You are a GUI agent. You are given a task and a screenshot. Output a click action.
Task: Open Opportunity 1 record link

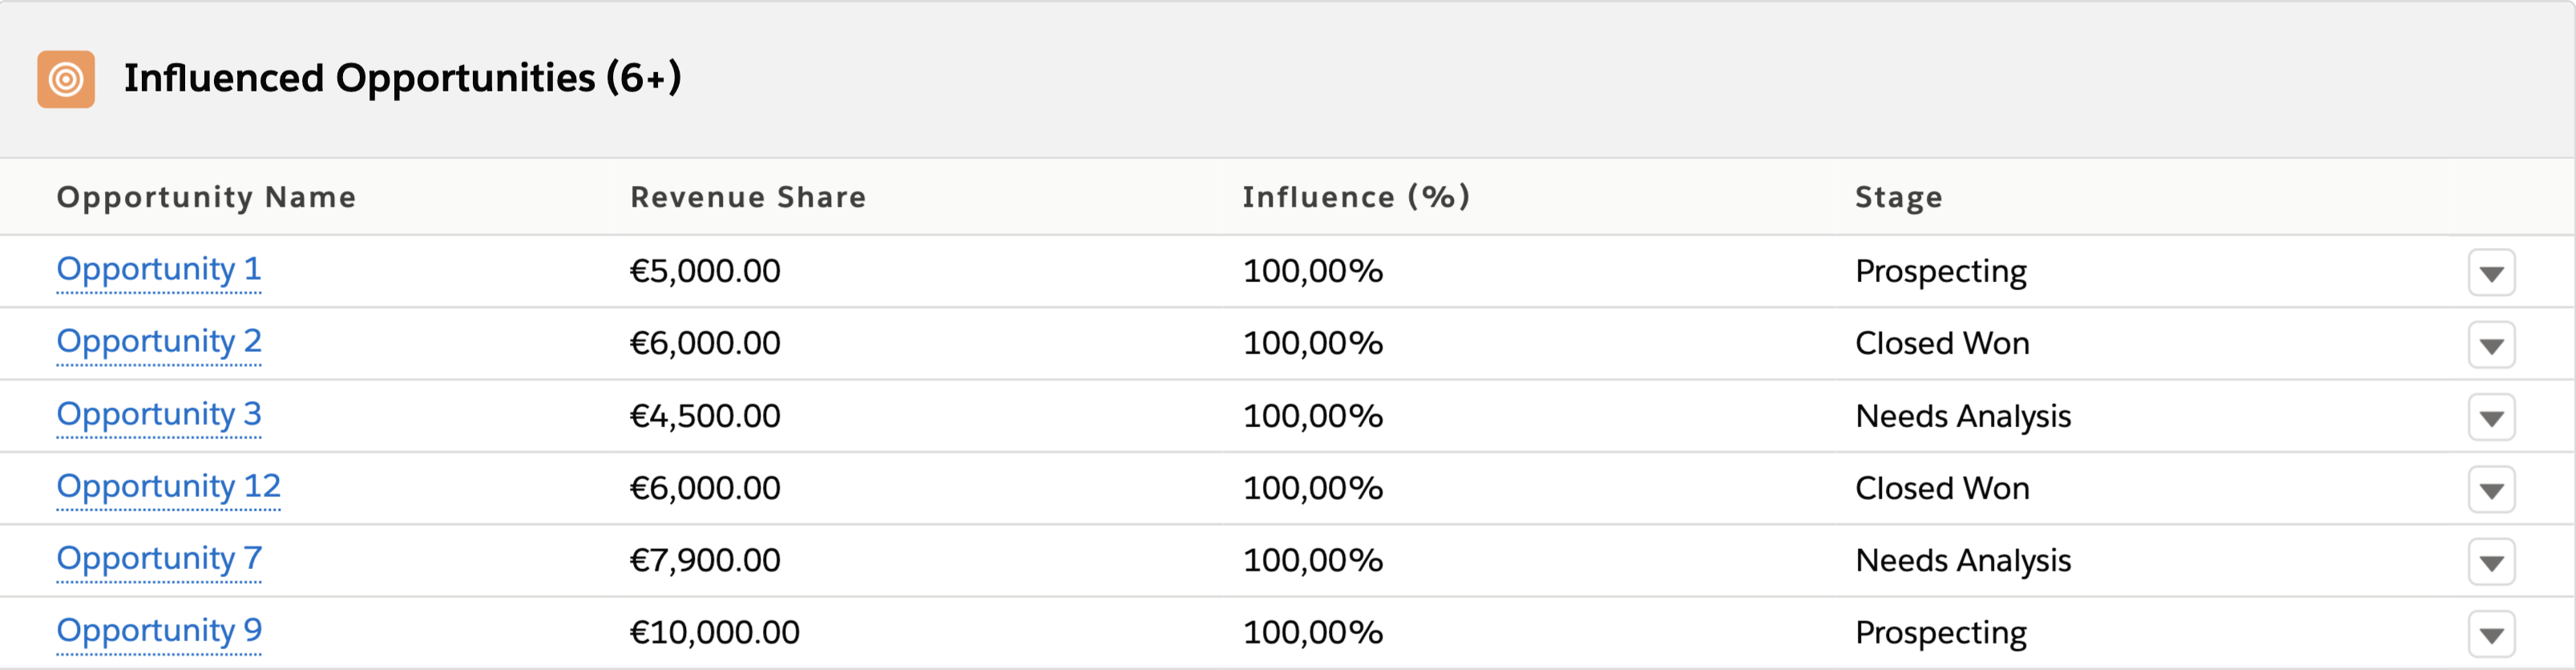159,269
